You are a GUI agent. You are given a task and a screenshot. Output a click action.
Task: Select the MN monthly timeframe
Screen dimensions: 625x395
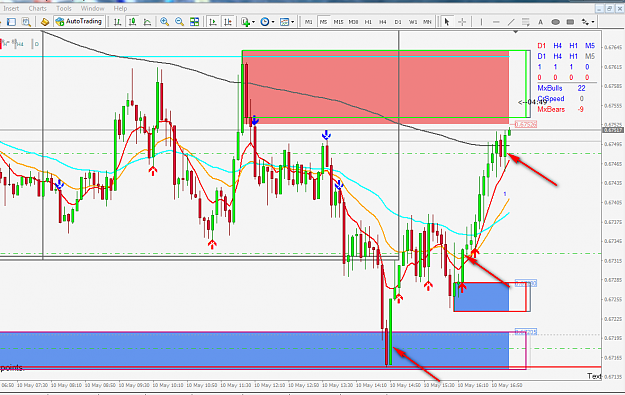[427, 22]
